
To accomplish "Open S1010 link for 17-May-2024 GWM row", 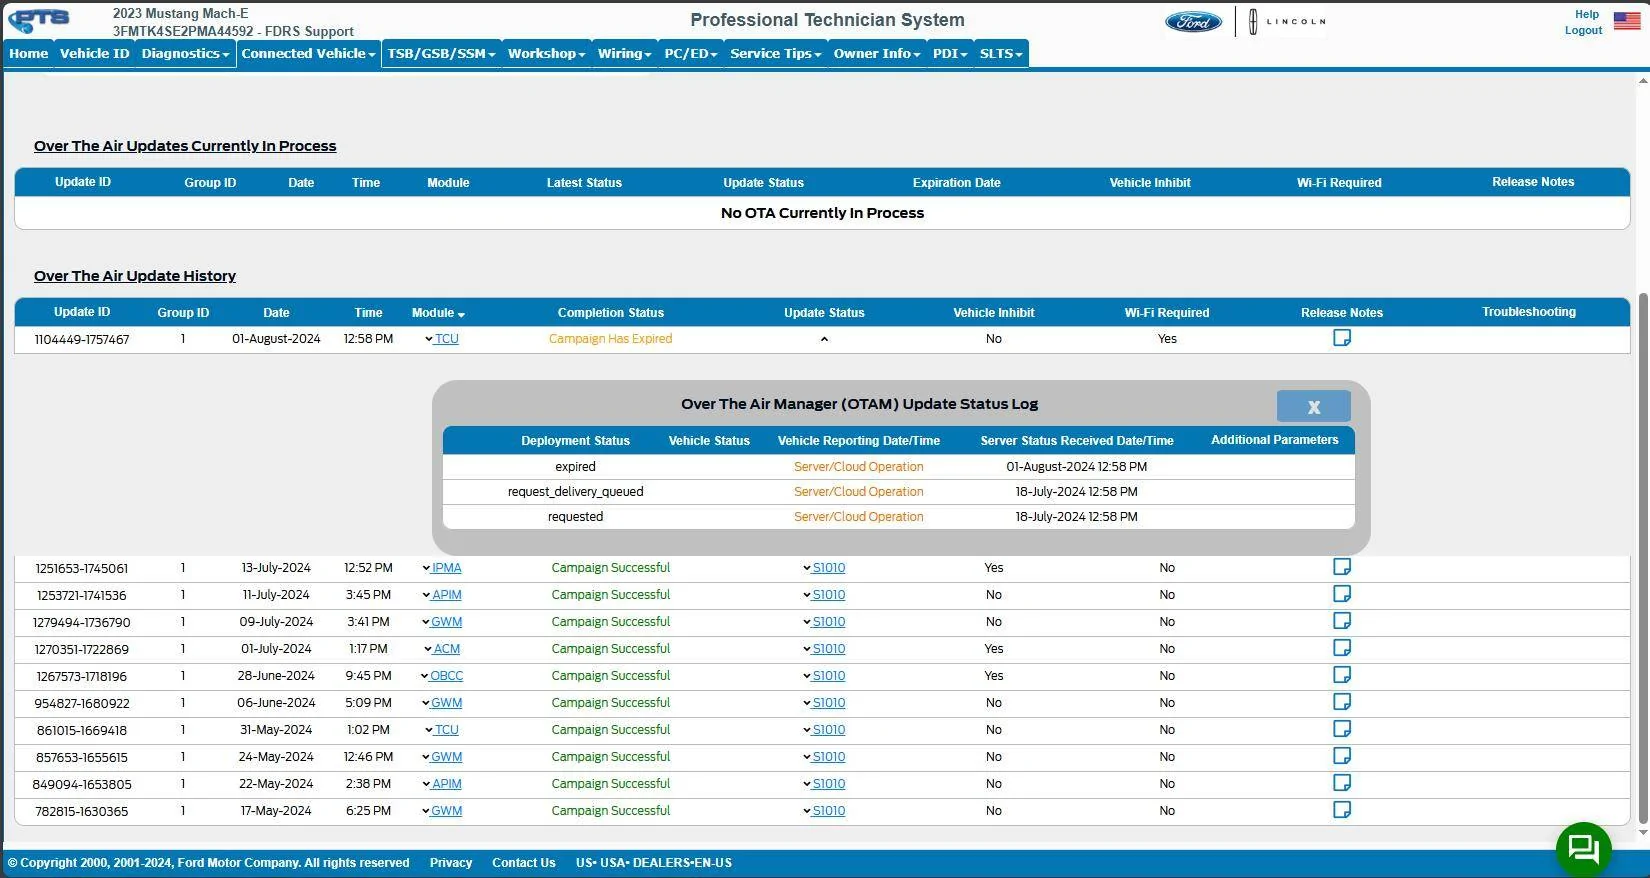I will (829, 811).
